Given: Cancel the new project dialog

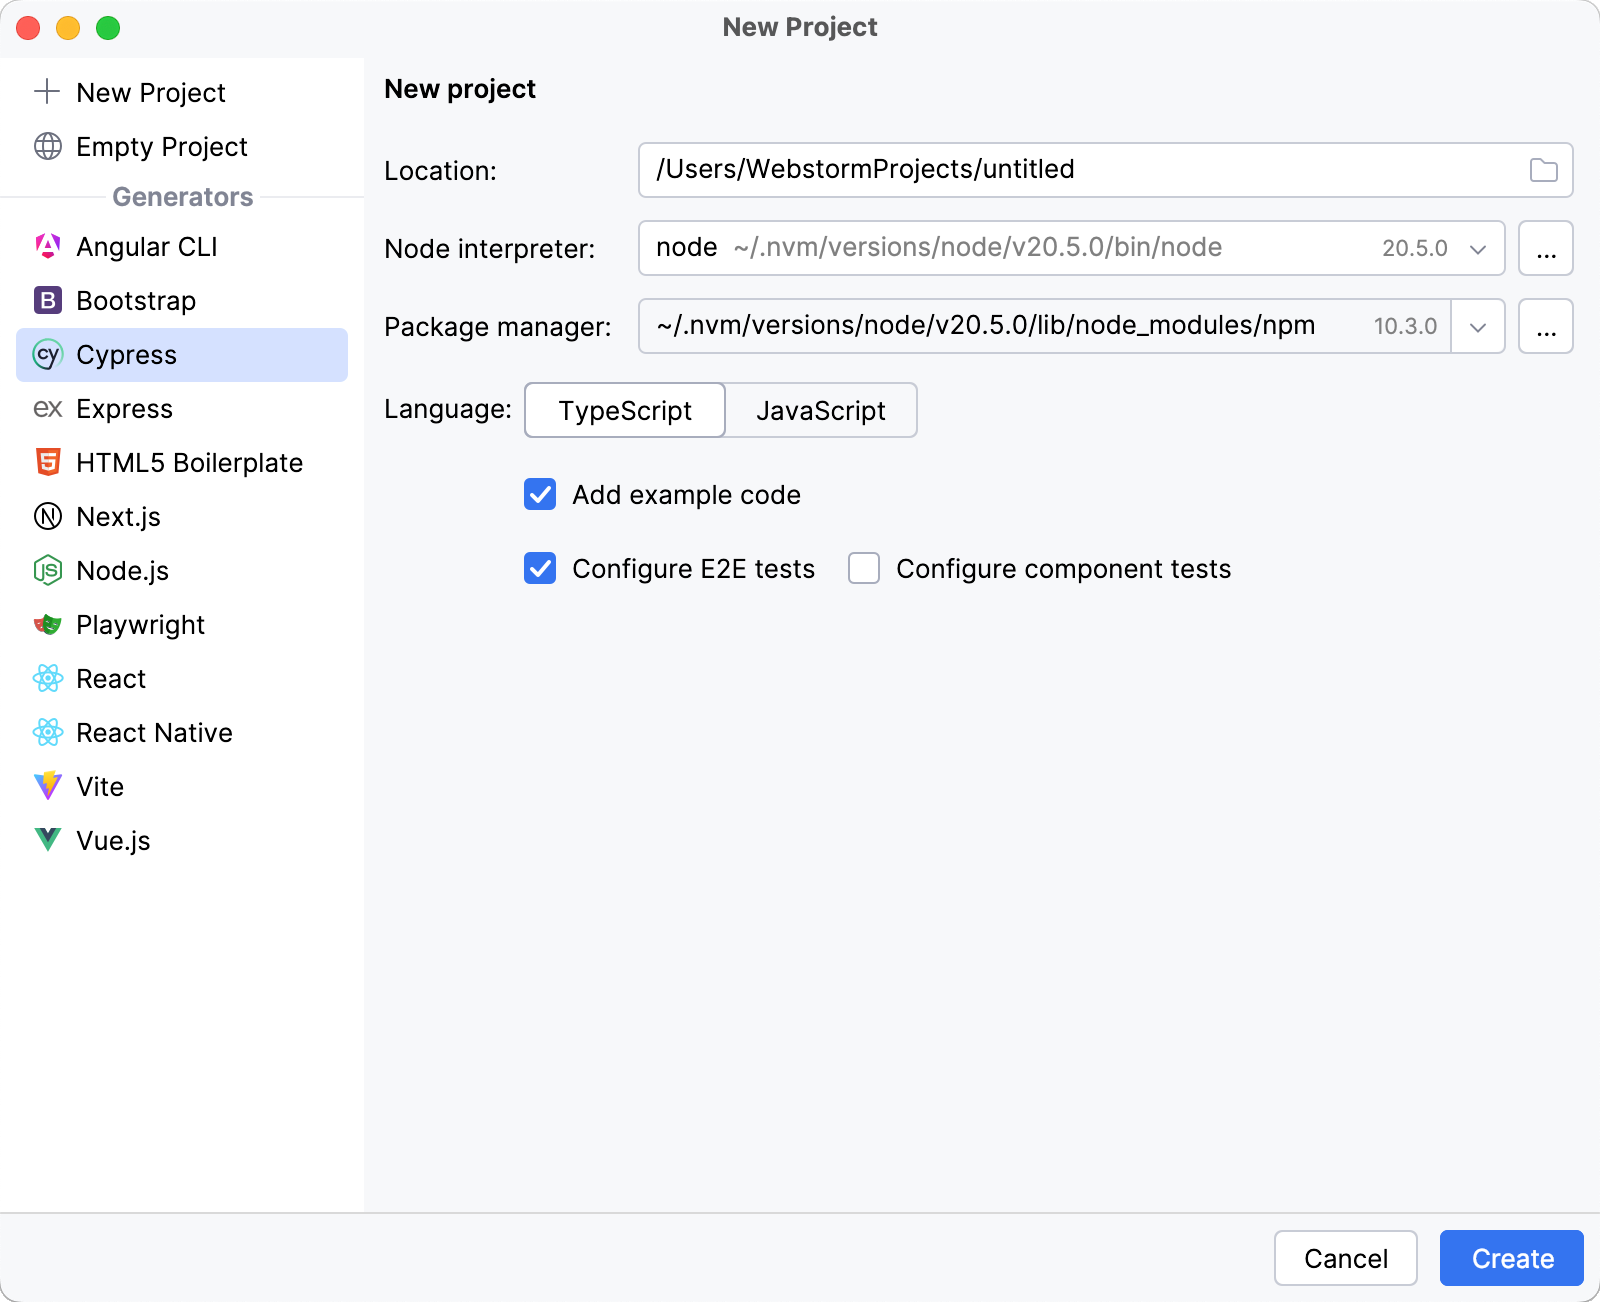Looking at the screenshot, I should (1345, 1258).
